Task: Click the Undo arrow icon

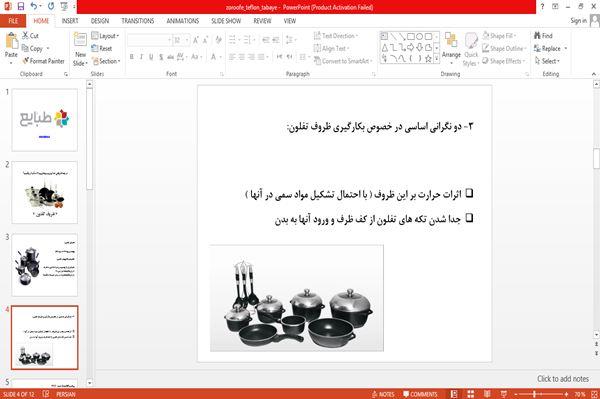Action: point(34,6)
